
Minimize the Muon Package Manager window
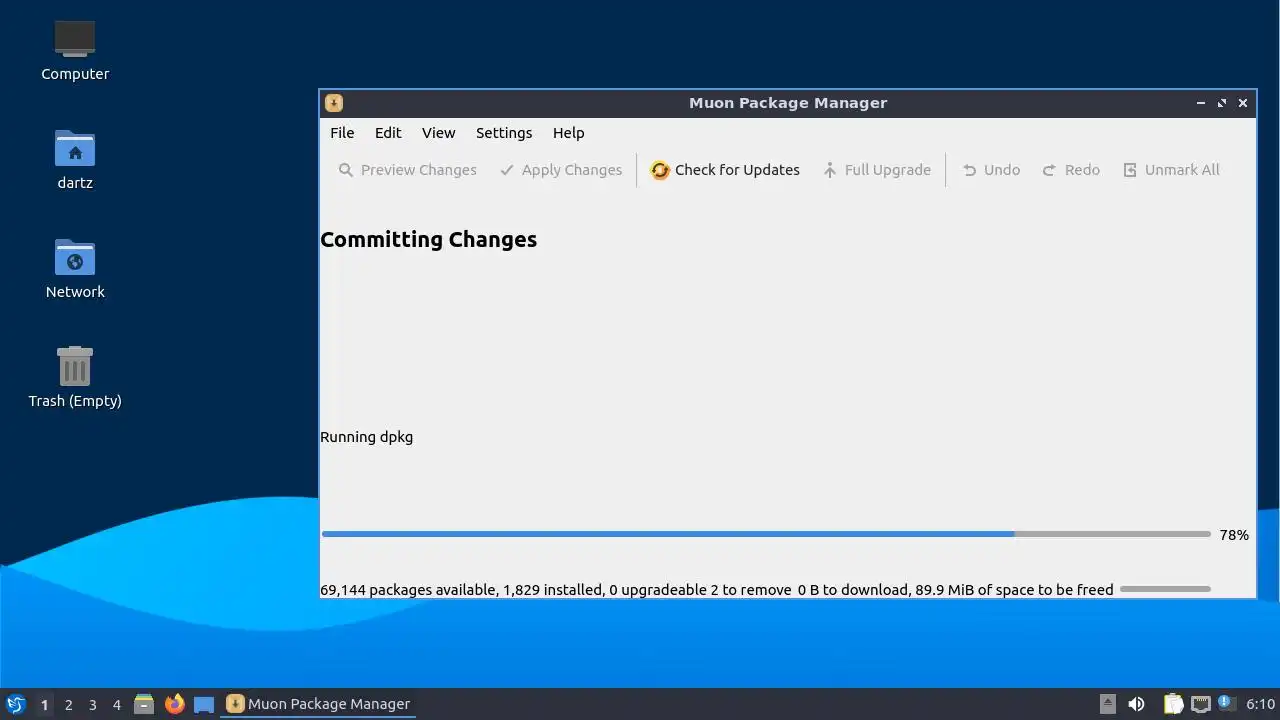coord(1201,103)
